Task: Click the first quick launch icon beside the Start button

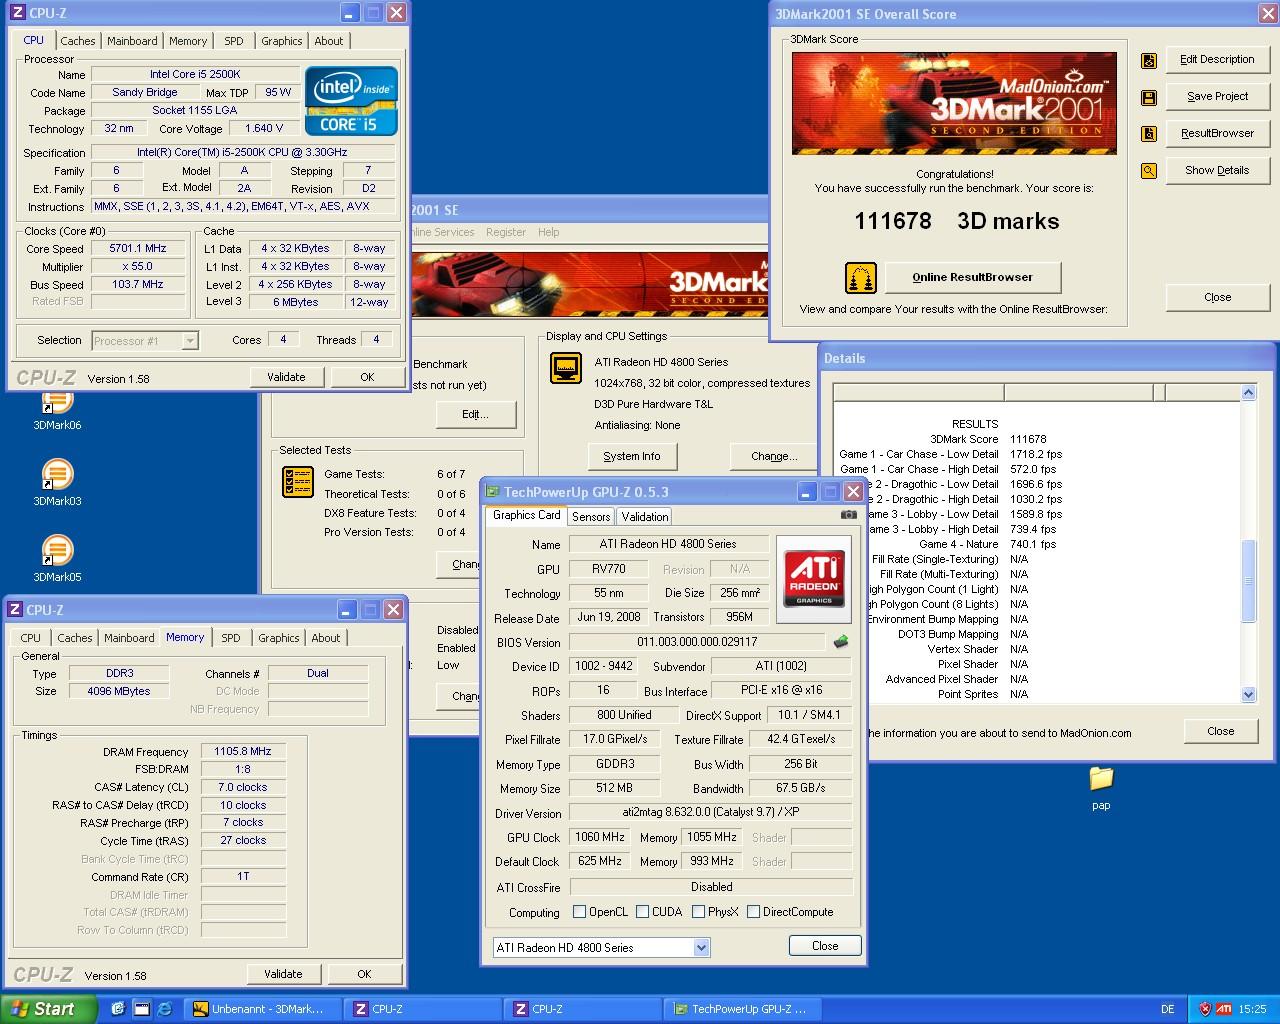Action: point(118,1009)
